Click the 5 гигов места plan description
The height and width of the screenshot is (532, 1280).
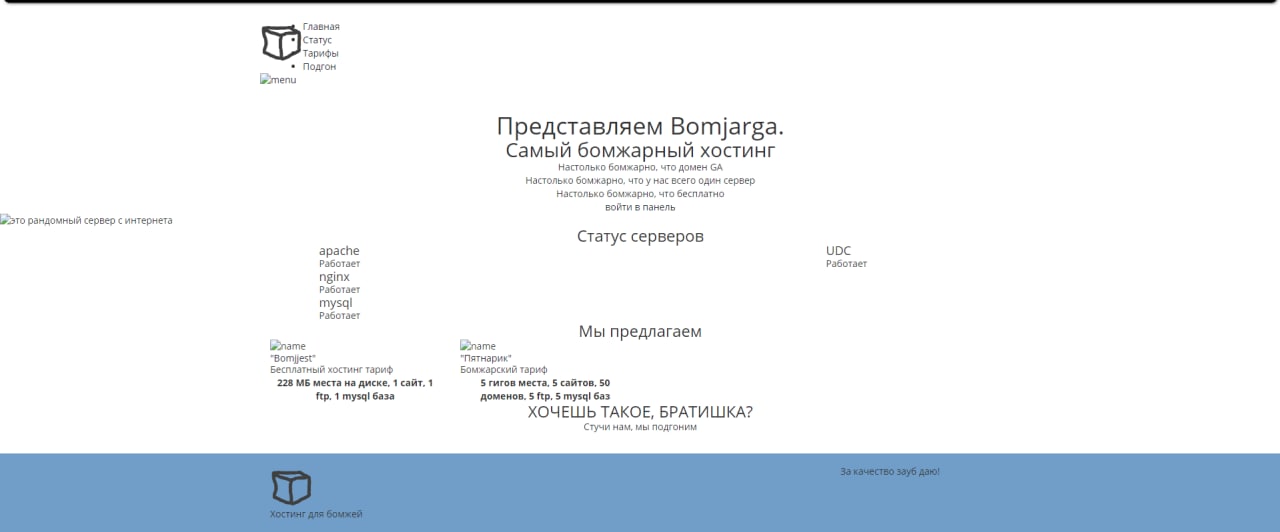tap(545, 389)
